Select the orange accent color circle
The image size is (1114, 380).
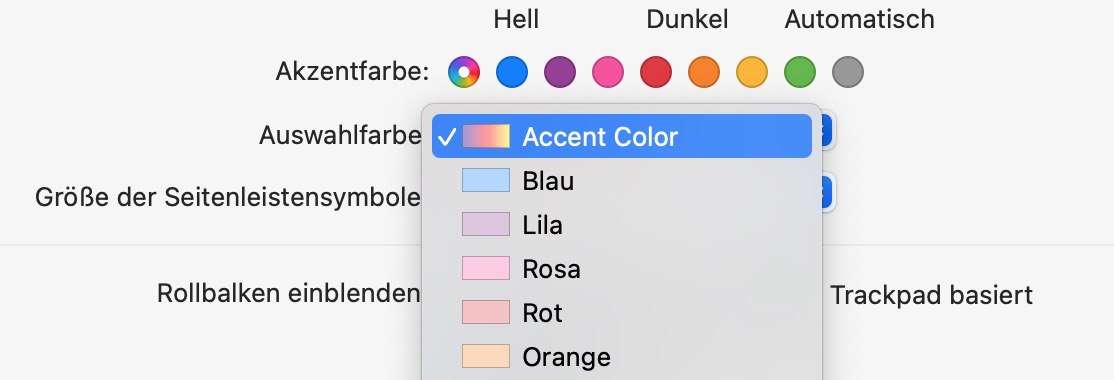(x=703, y=72)
